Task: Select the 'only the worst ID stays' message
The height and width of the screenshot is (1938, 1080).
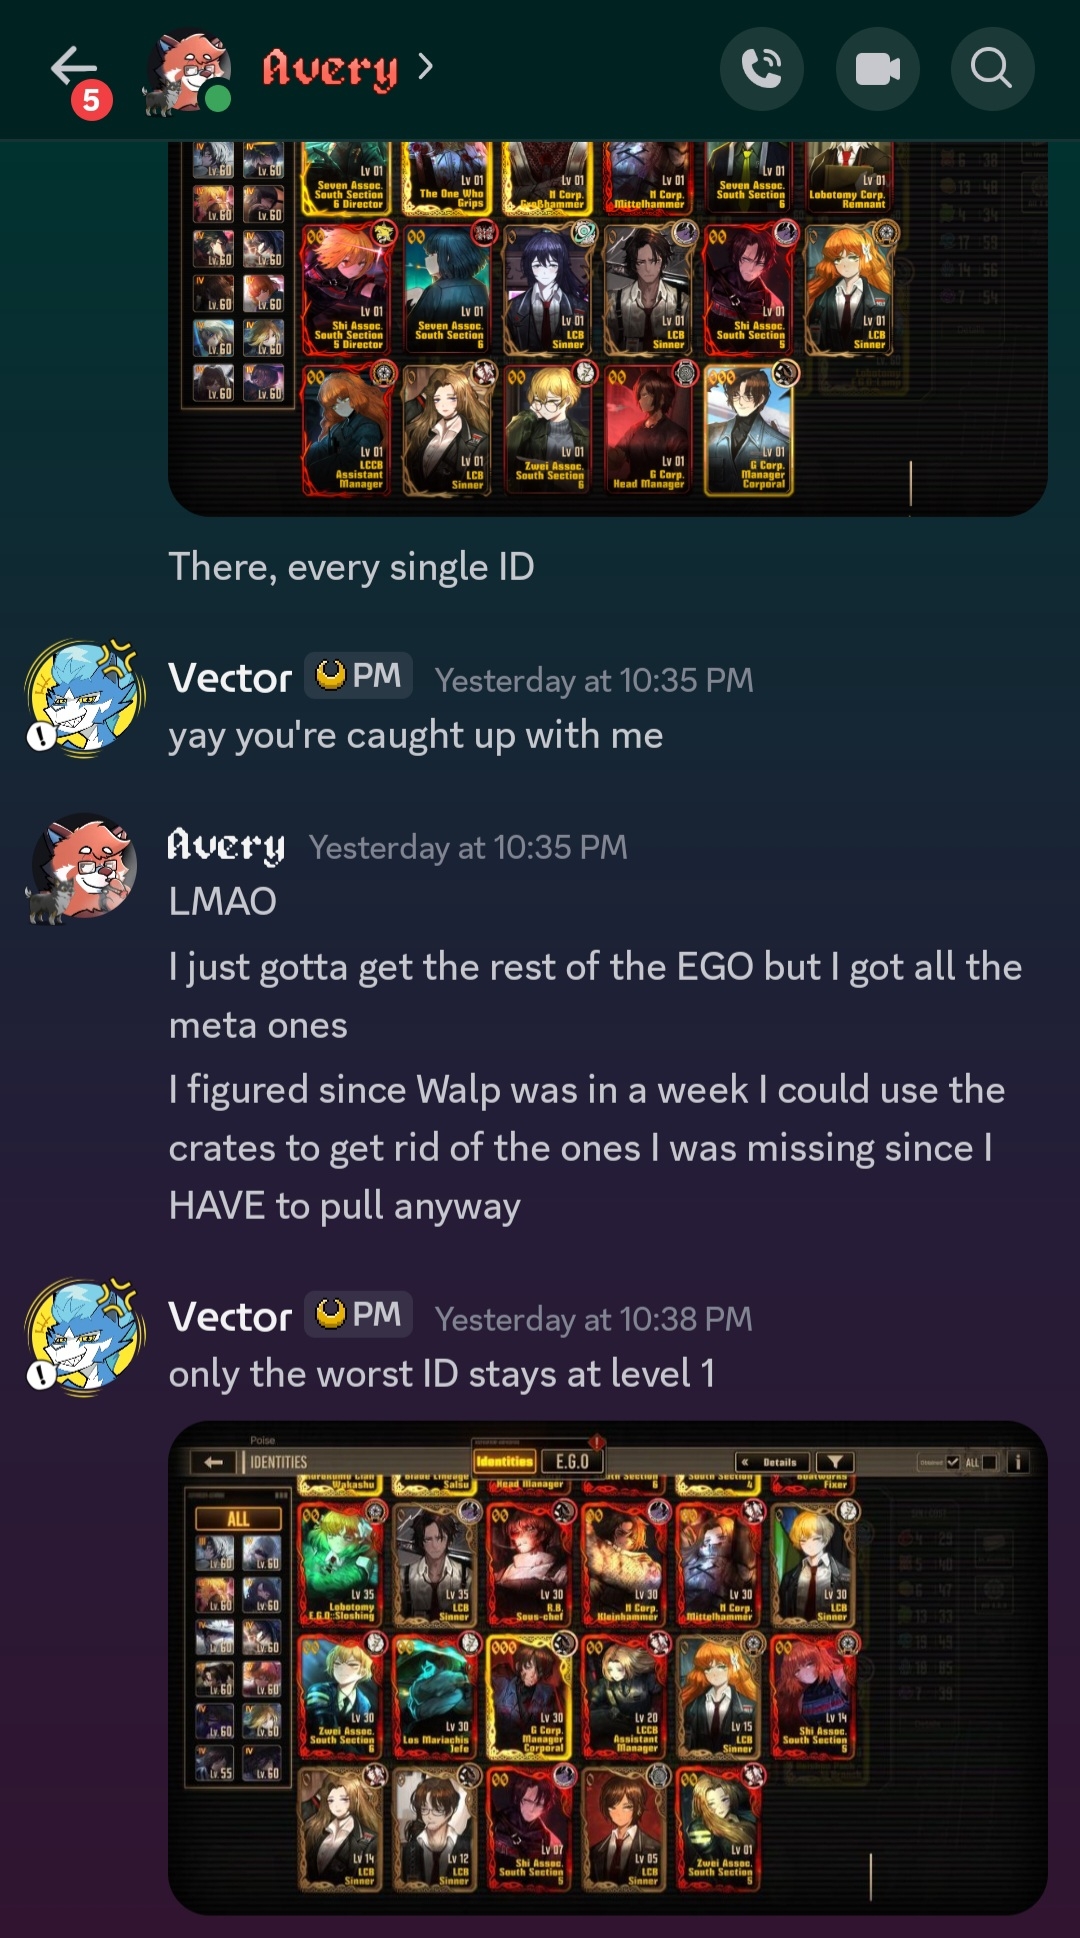Action: (442, 1374)
